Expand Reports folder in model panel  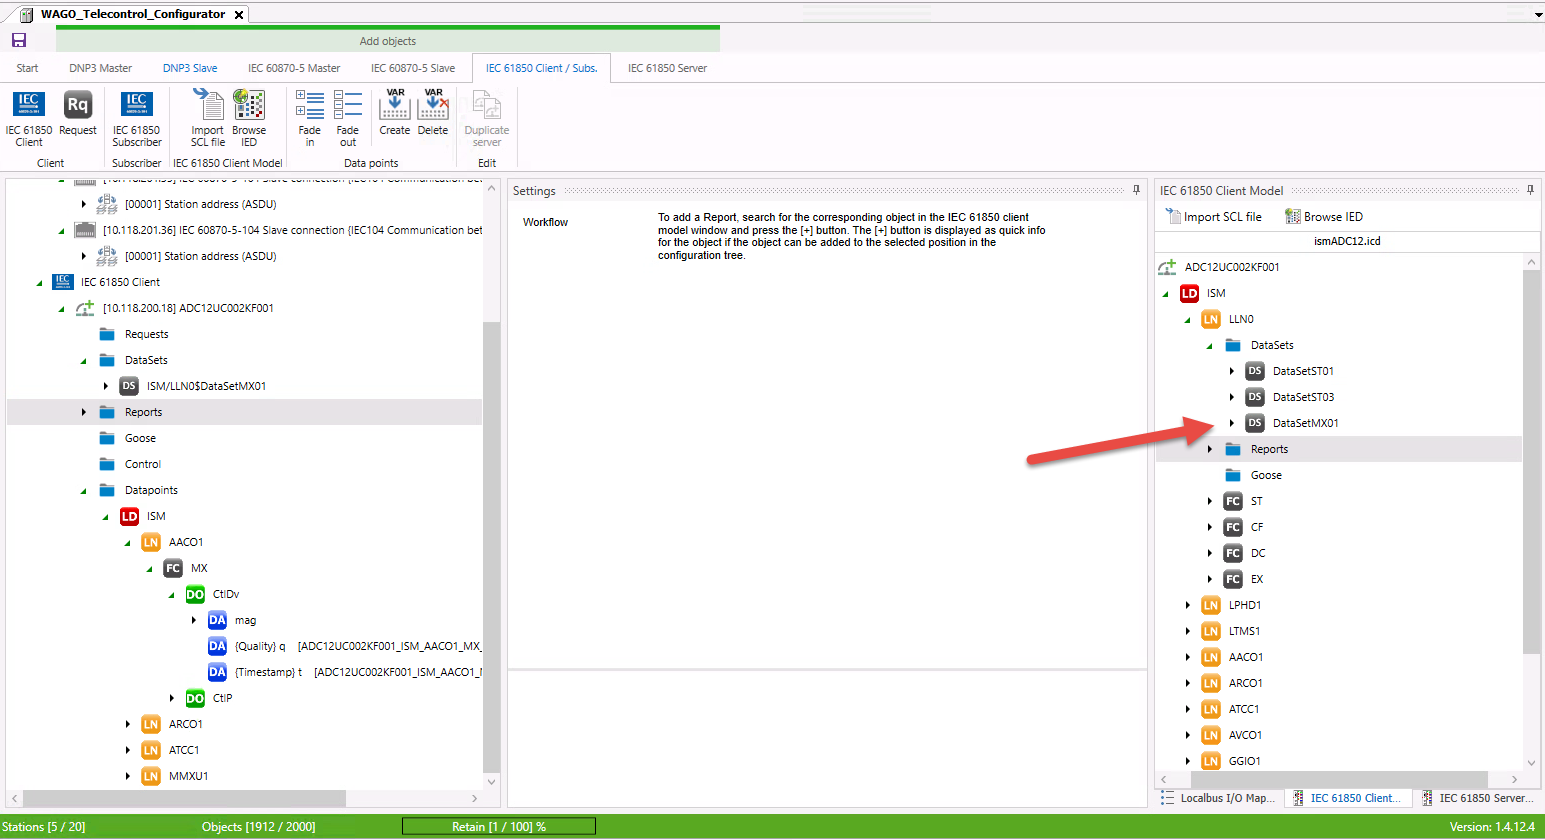click(x=1210, y=449)
